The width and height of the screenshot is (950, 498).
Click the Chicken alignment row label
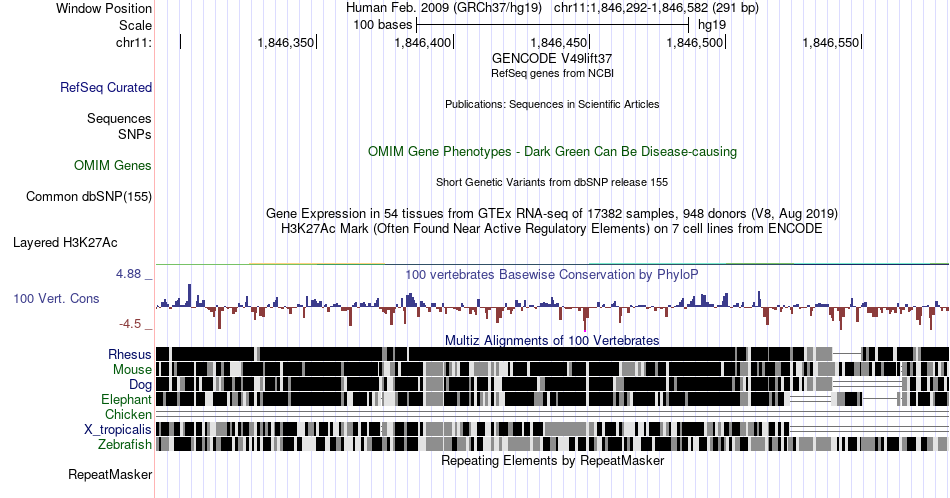128,414
